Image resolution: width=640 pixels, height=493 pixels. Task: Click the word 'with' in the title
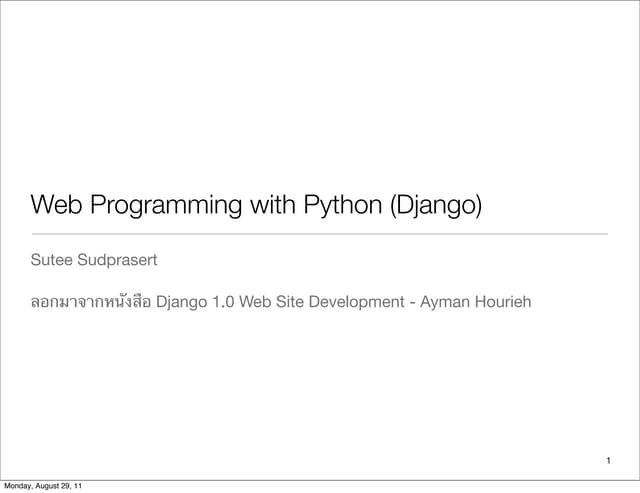click(270, 205)
